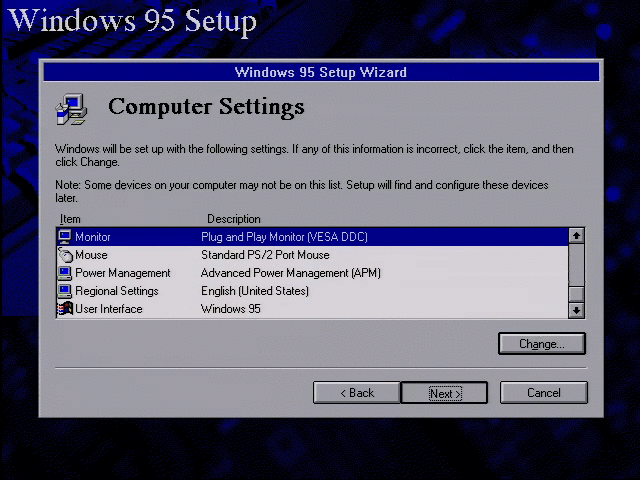Click the 'Windows 95' description cell
This screenshot has width=640, height=480.
[231, 309]
